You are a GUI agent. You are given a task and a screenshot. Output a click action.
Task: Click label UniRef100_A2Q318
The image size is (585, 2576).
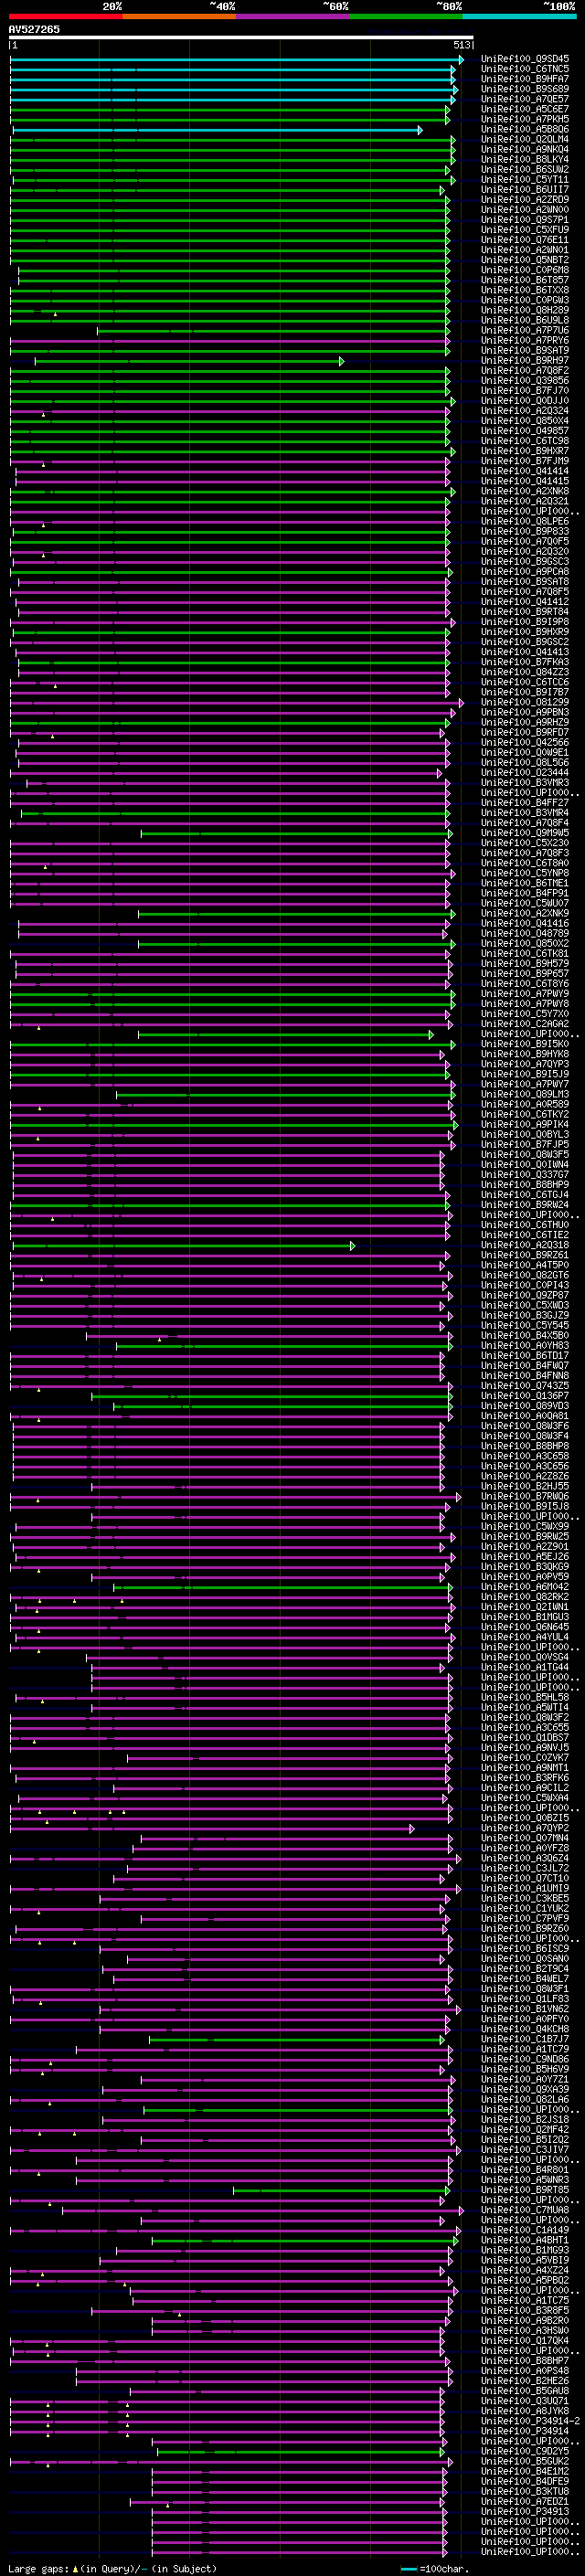525,1245
